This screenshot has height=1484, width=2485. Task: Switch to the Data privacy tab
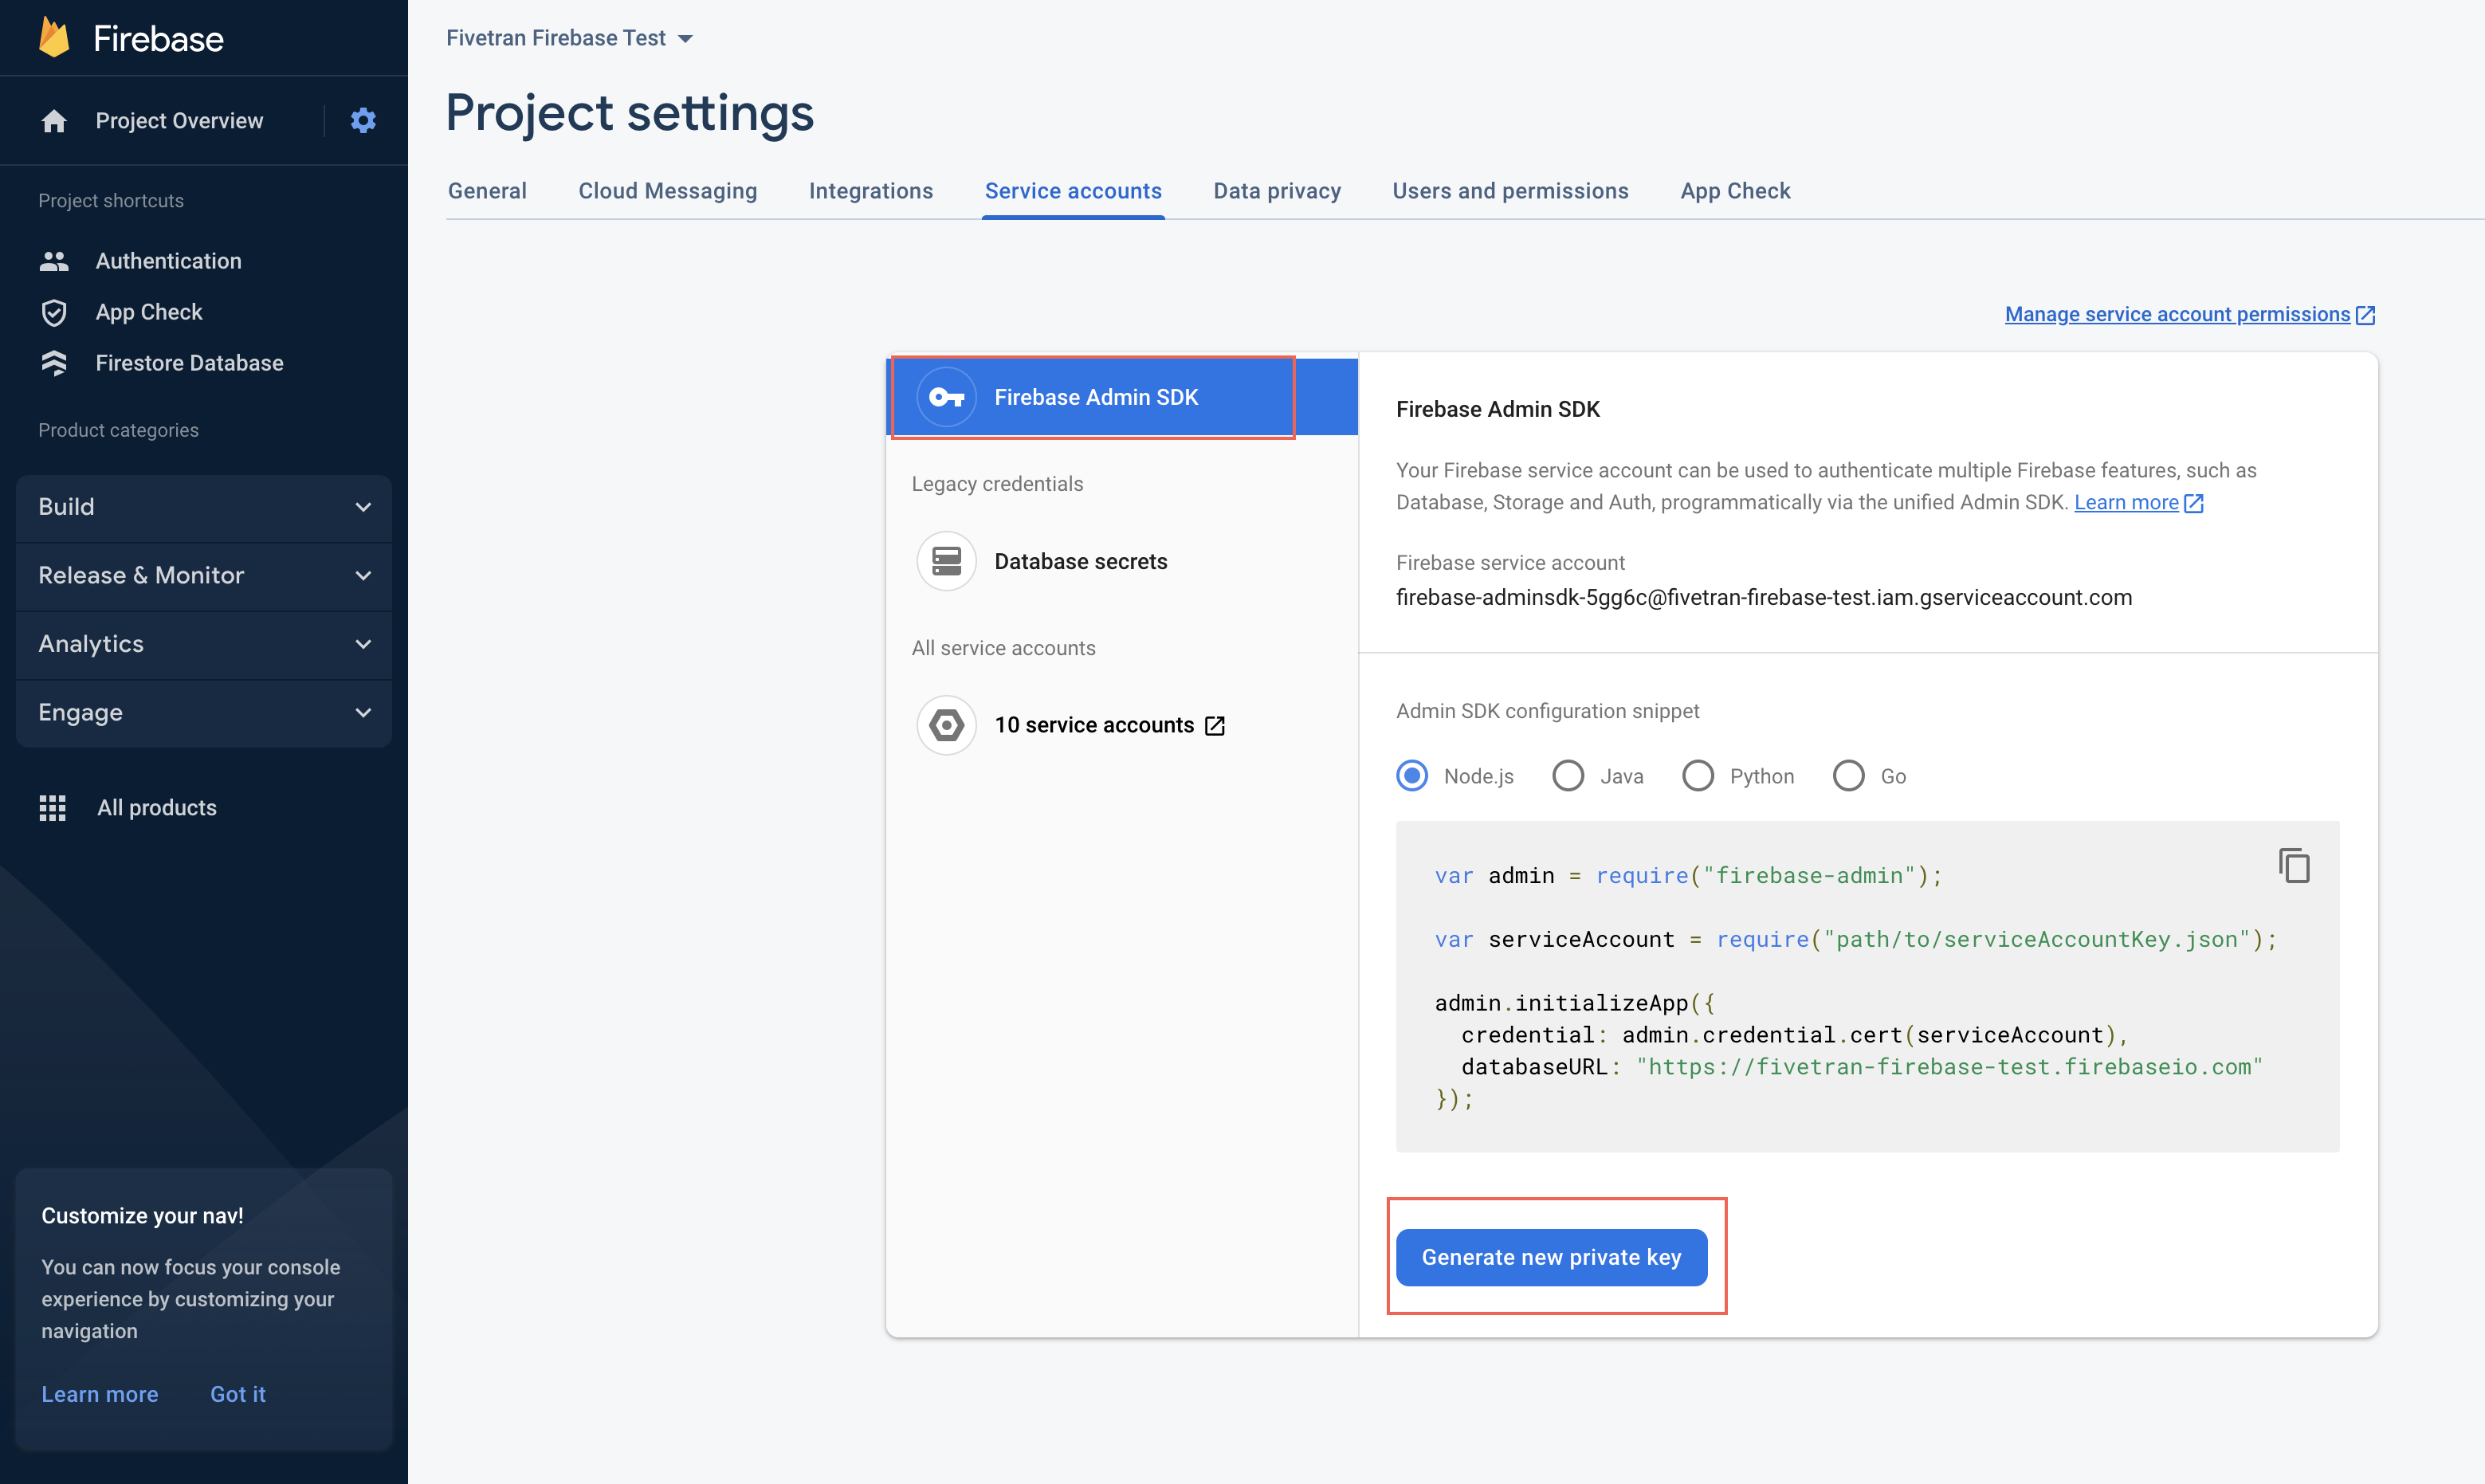[x=1277, y=189]
